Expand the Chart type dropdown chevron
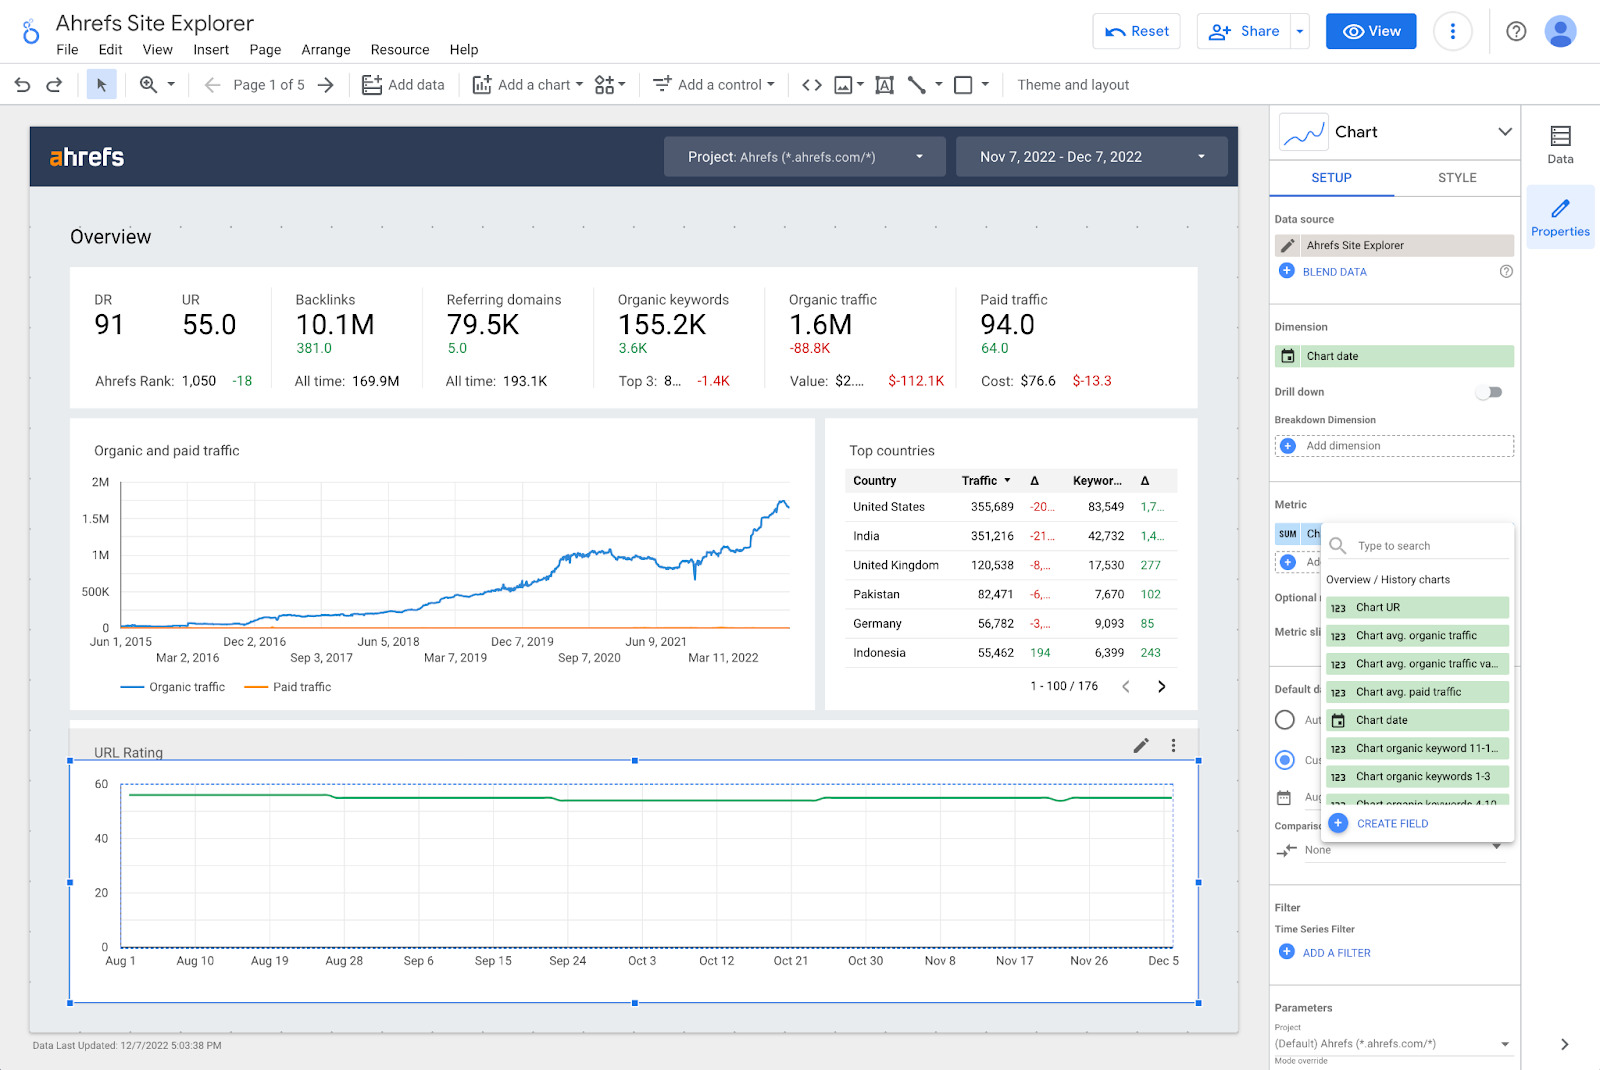The height and width of the screenshot is (1070, 1600). [1504, 132]
